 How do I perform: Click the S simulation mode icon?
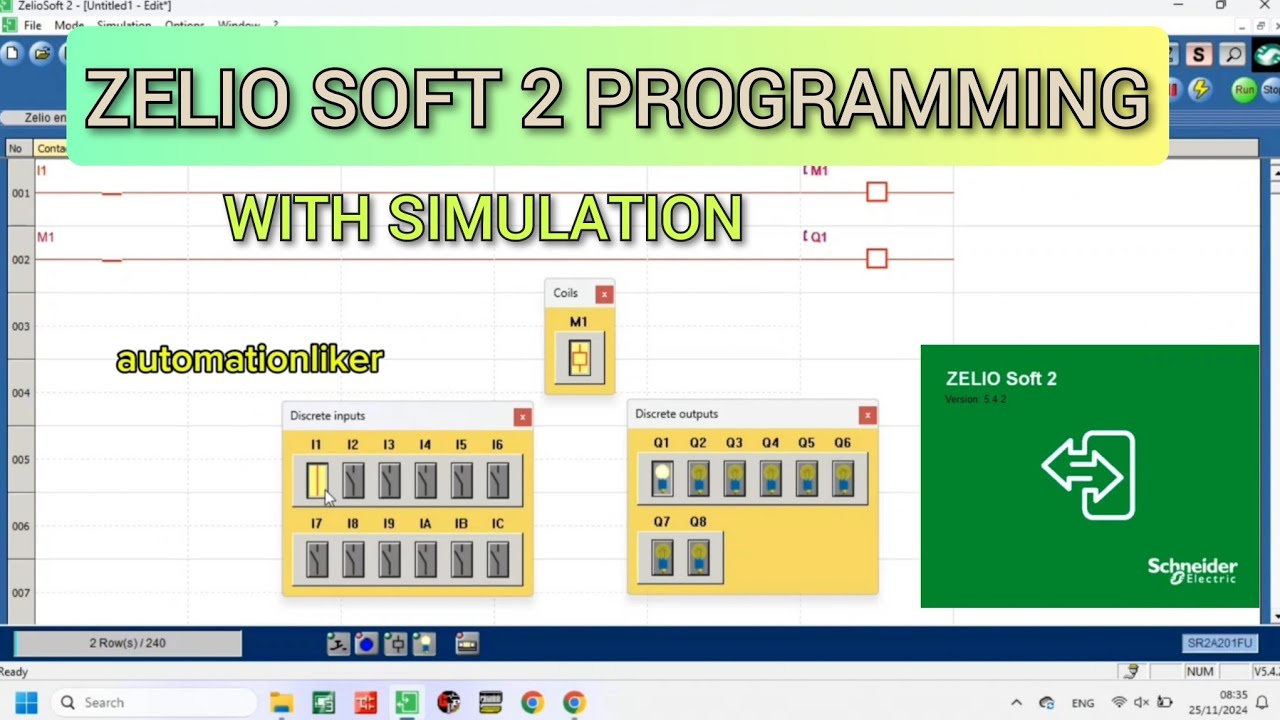click(x=1199, y=55)
